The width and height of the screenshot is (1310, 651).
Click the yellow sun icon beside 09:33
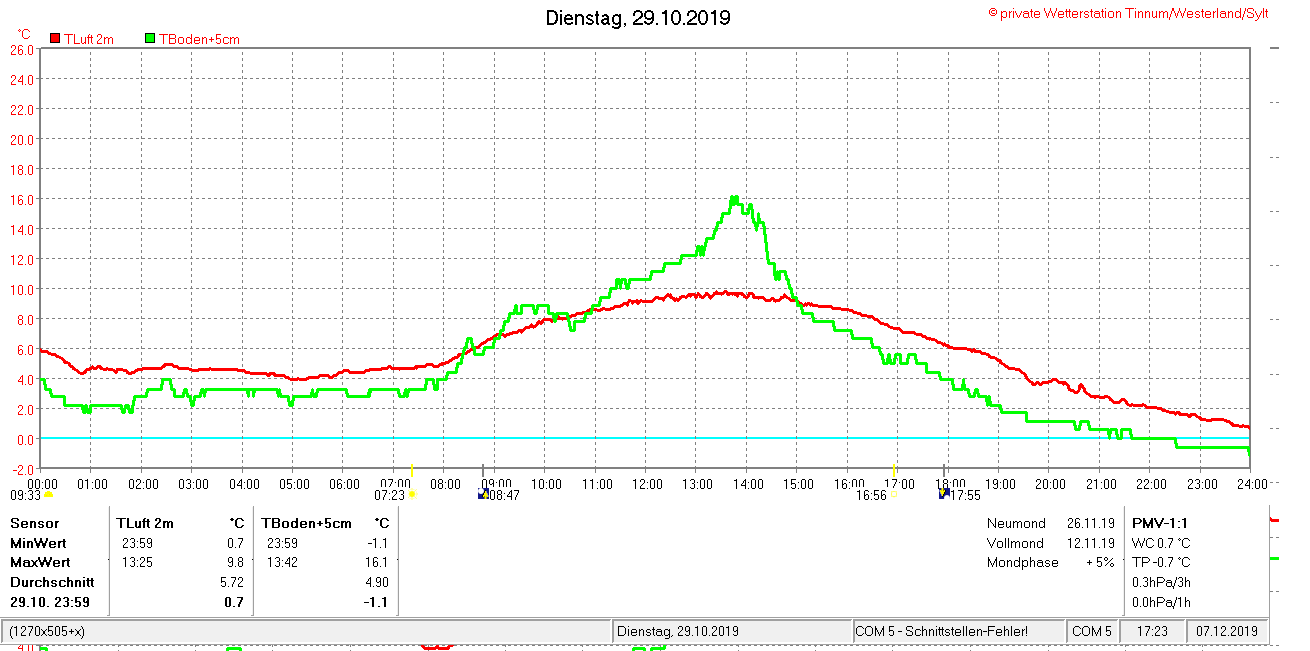point(48,494)
